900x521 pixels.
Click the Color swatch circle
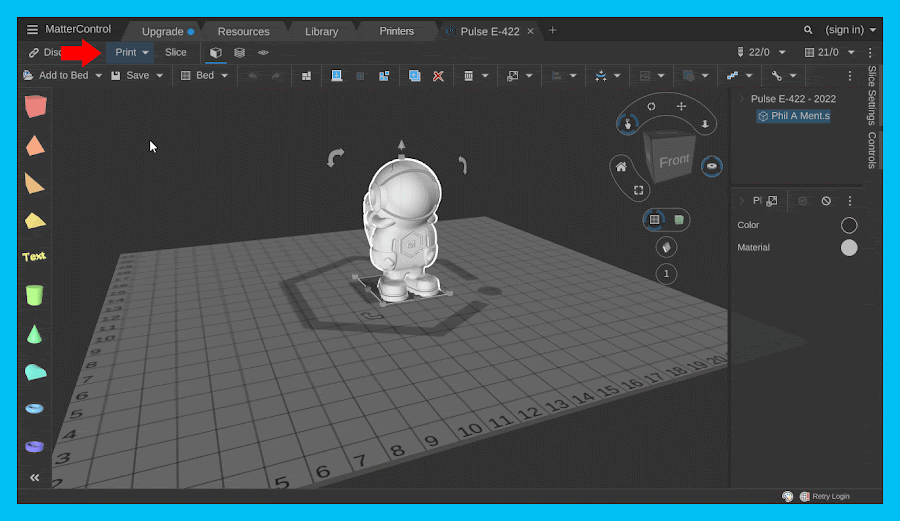pos(849,225)
